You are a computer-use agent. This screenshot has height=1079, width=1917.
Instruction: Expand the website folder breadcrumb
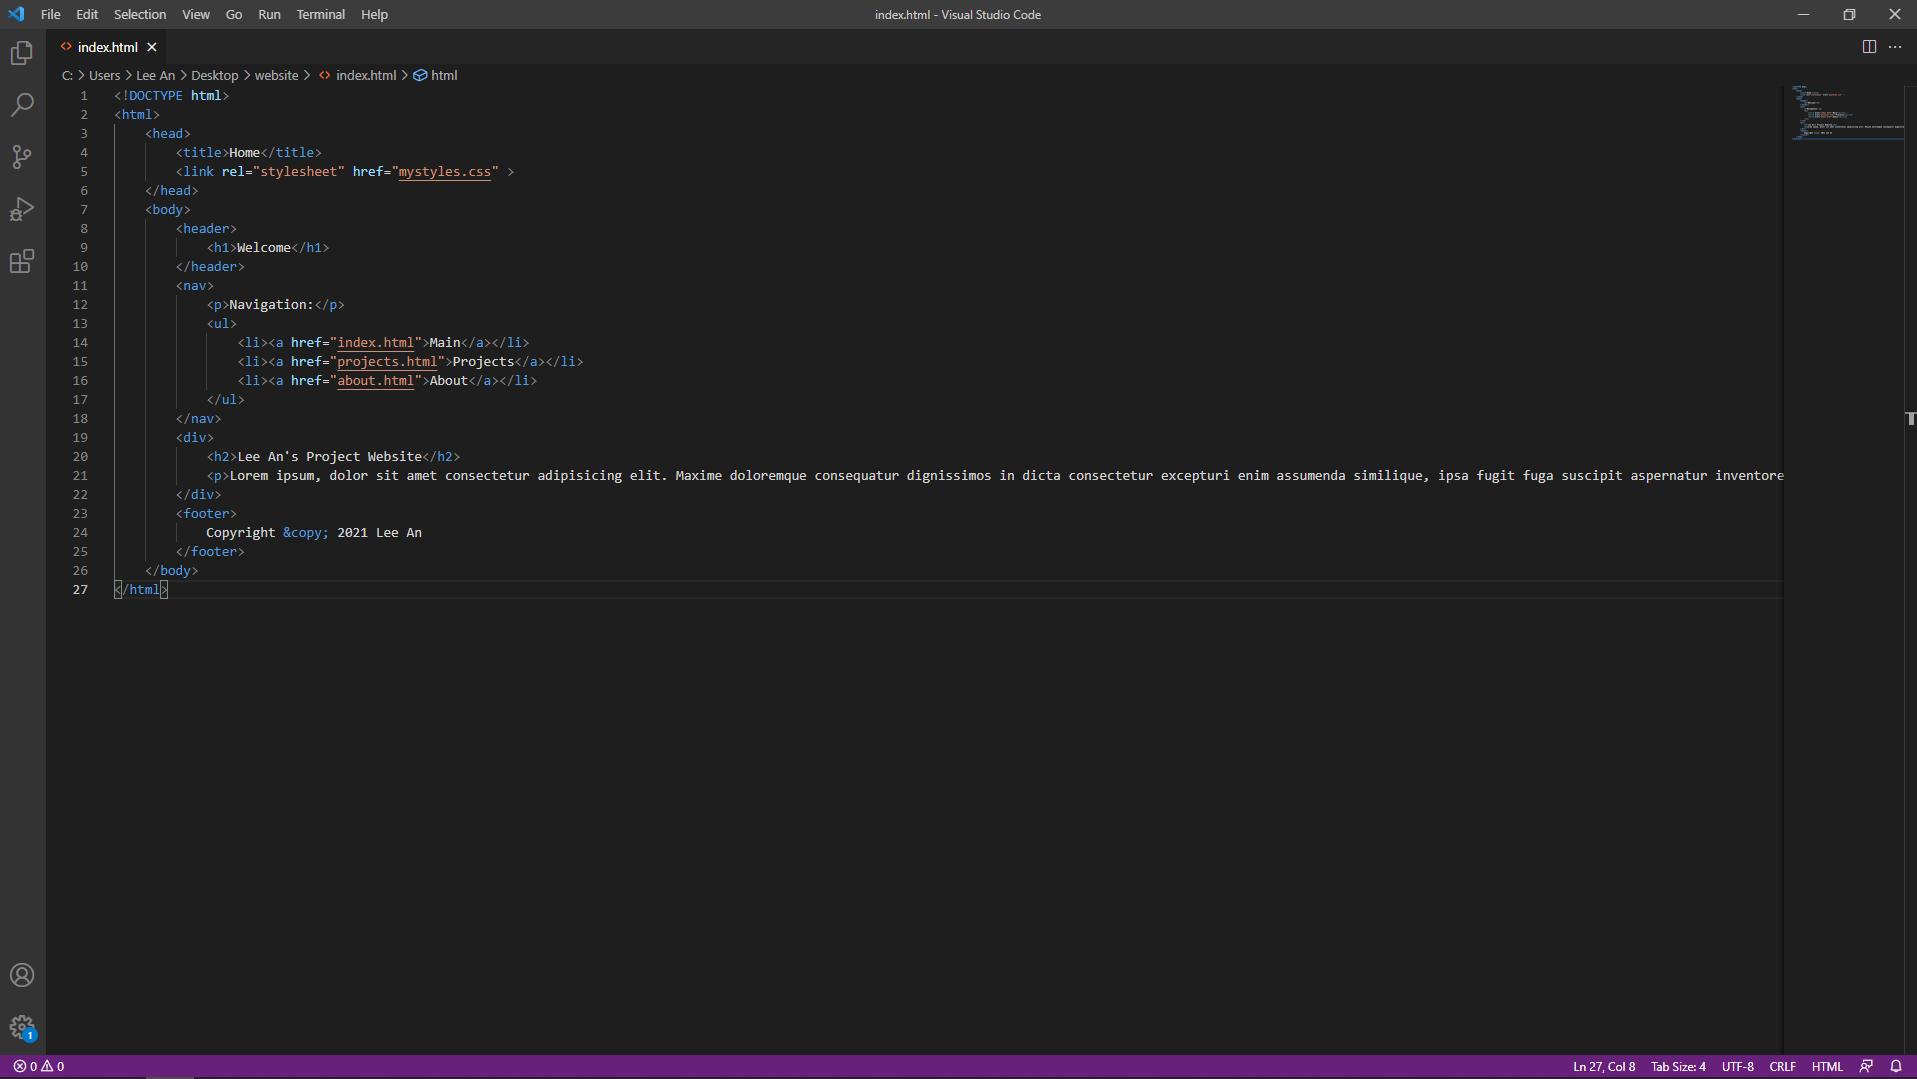coord(276,75)
